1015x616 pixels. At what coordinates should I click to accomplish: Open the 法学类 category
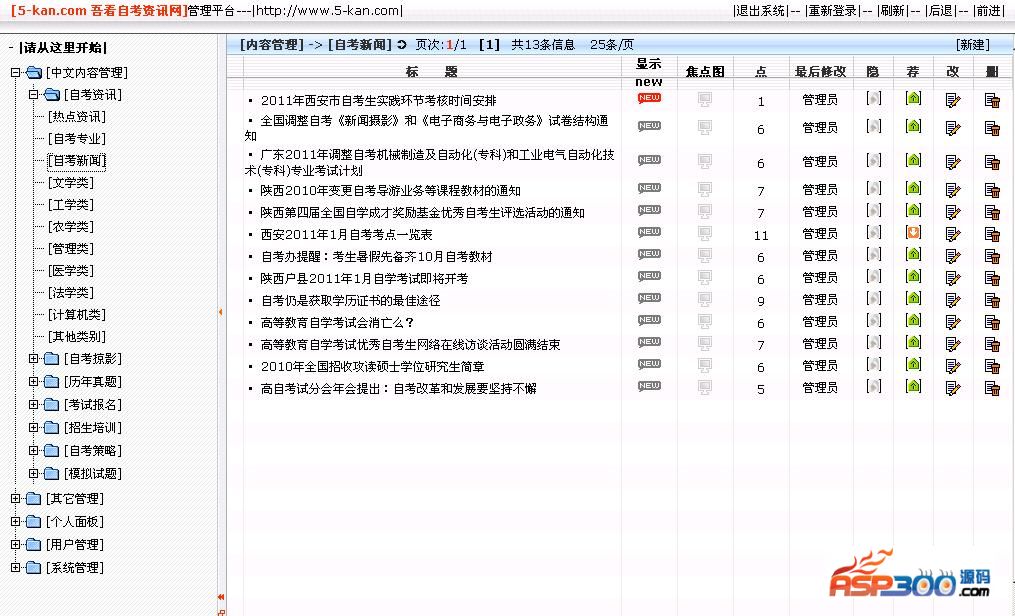(x=71, y=293)
